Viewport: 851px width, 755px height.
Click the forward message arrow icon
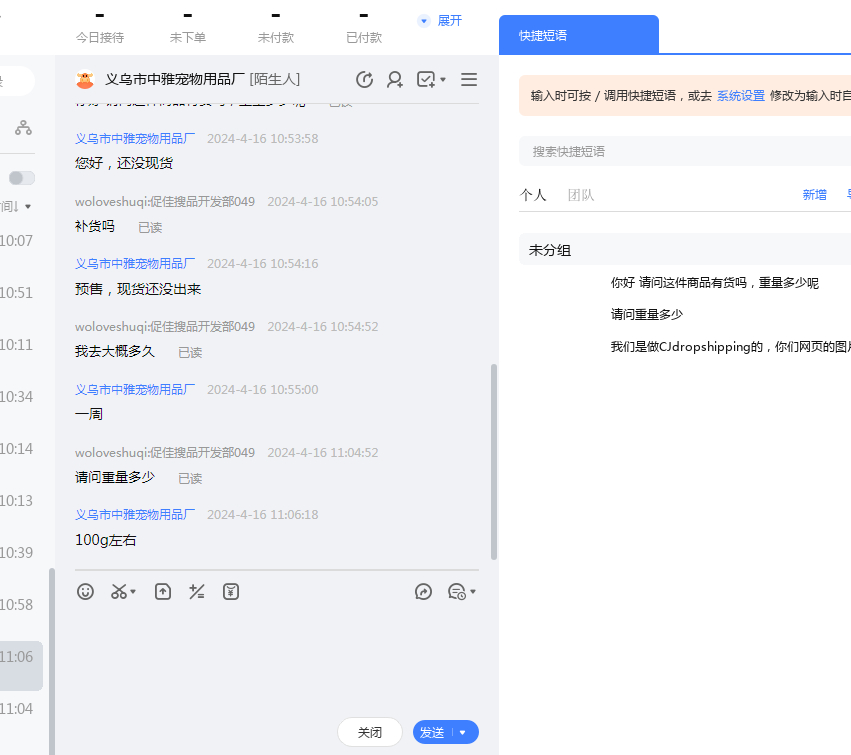[423, 592]
